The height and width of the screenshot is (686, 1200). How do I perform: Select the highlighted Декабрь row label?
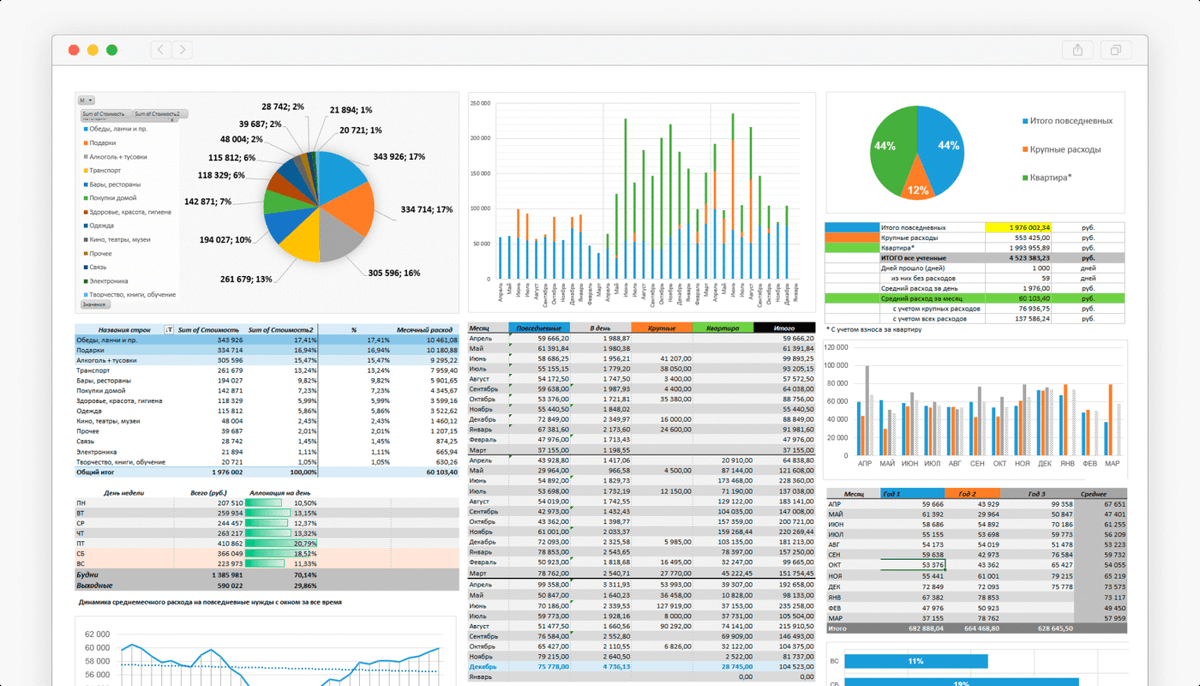coord(482,666)
